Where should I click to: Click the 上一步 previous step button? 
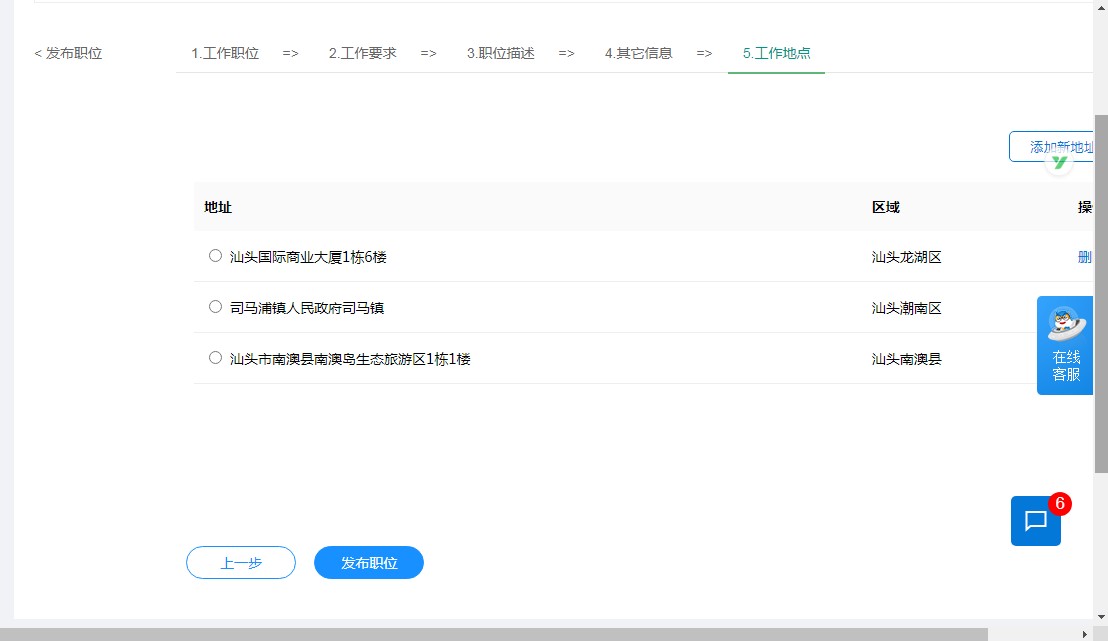click(x=240, y=562)
